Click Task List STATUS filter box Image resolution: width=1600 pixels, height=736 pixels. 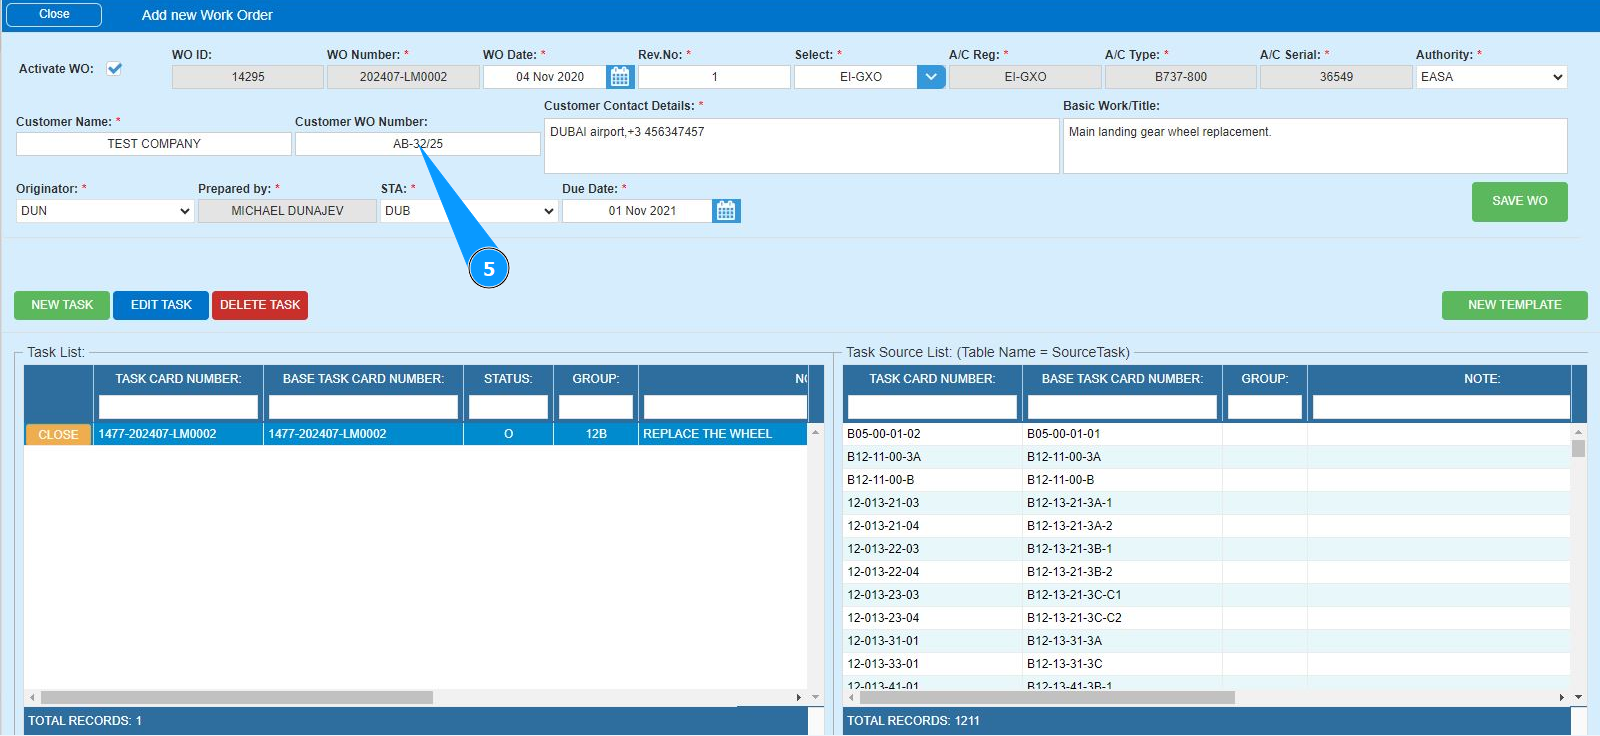coord(508,407)
